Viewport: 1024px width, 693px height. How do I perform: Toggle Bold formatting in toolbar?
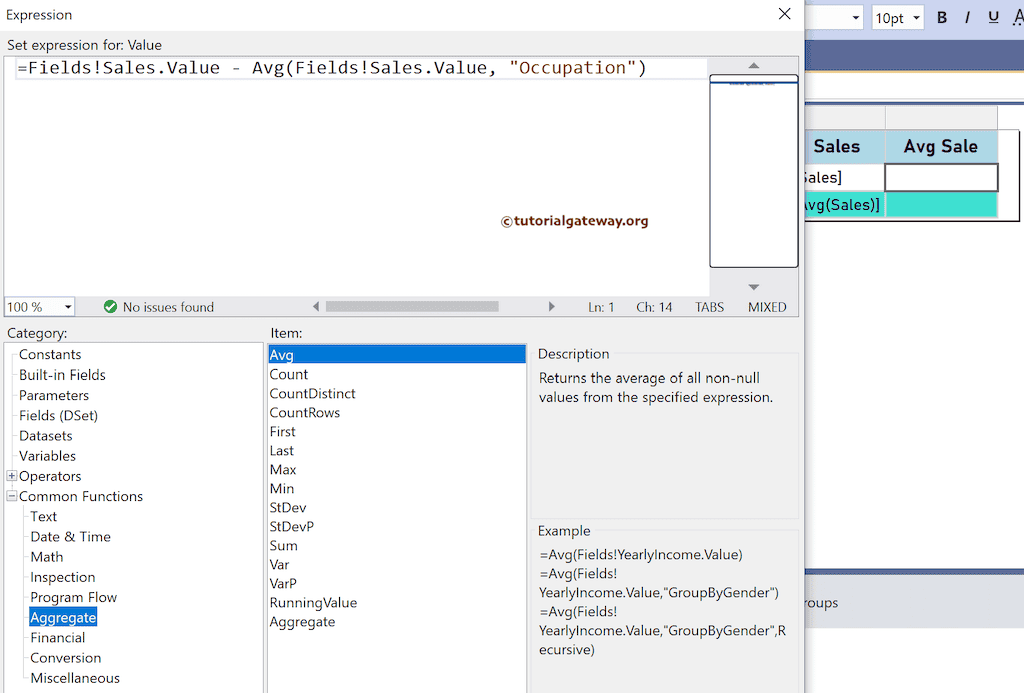pos(942,18)
